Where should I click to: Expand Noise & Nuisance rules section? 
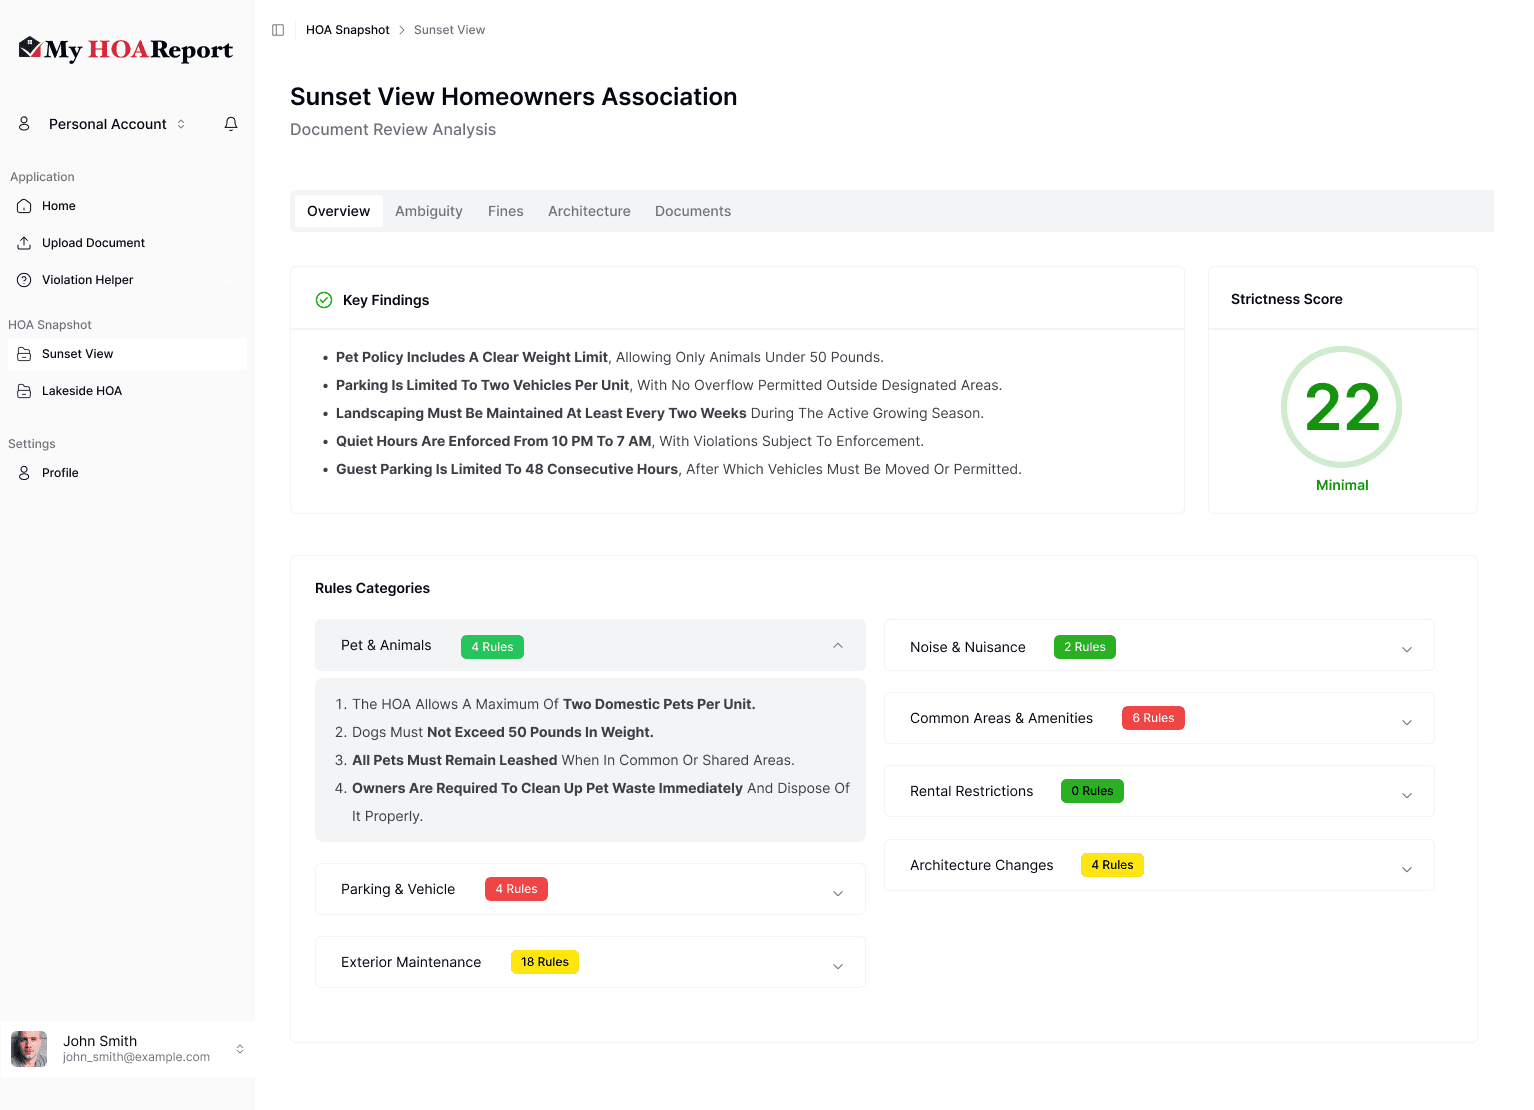coord(1406,649)
